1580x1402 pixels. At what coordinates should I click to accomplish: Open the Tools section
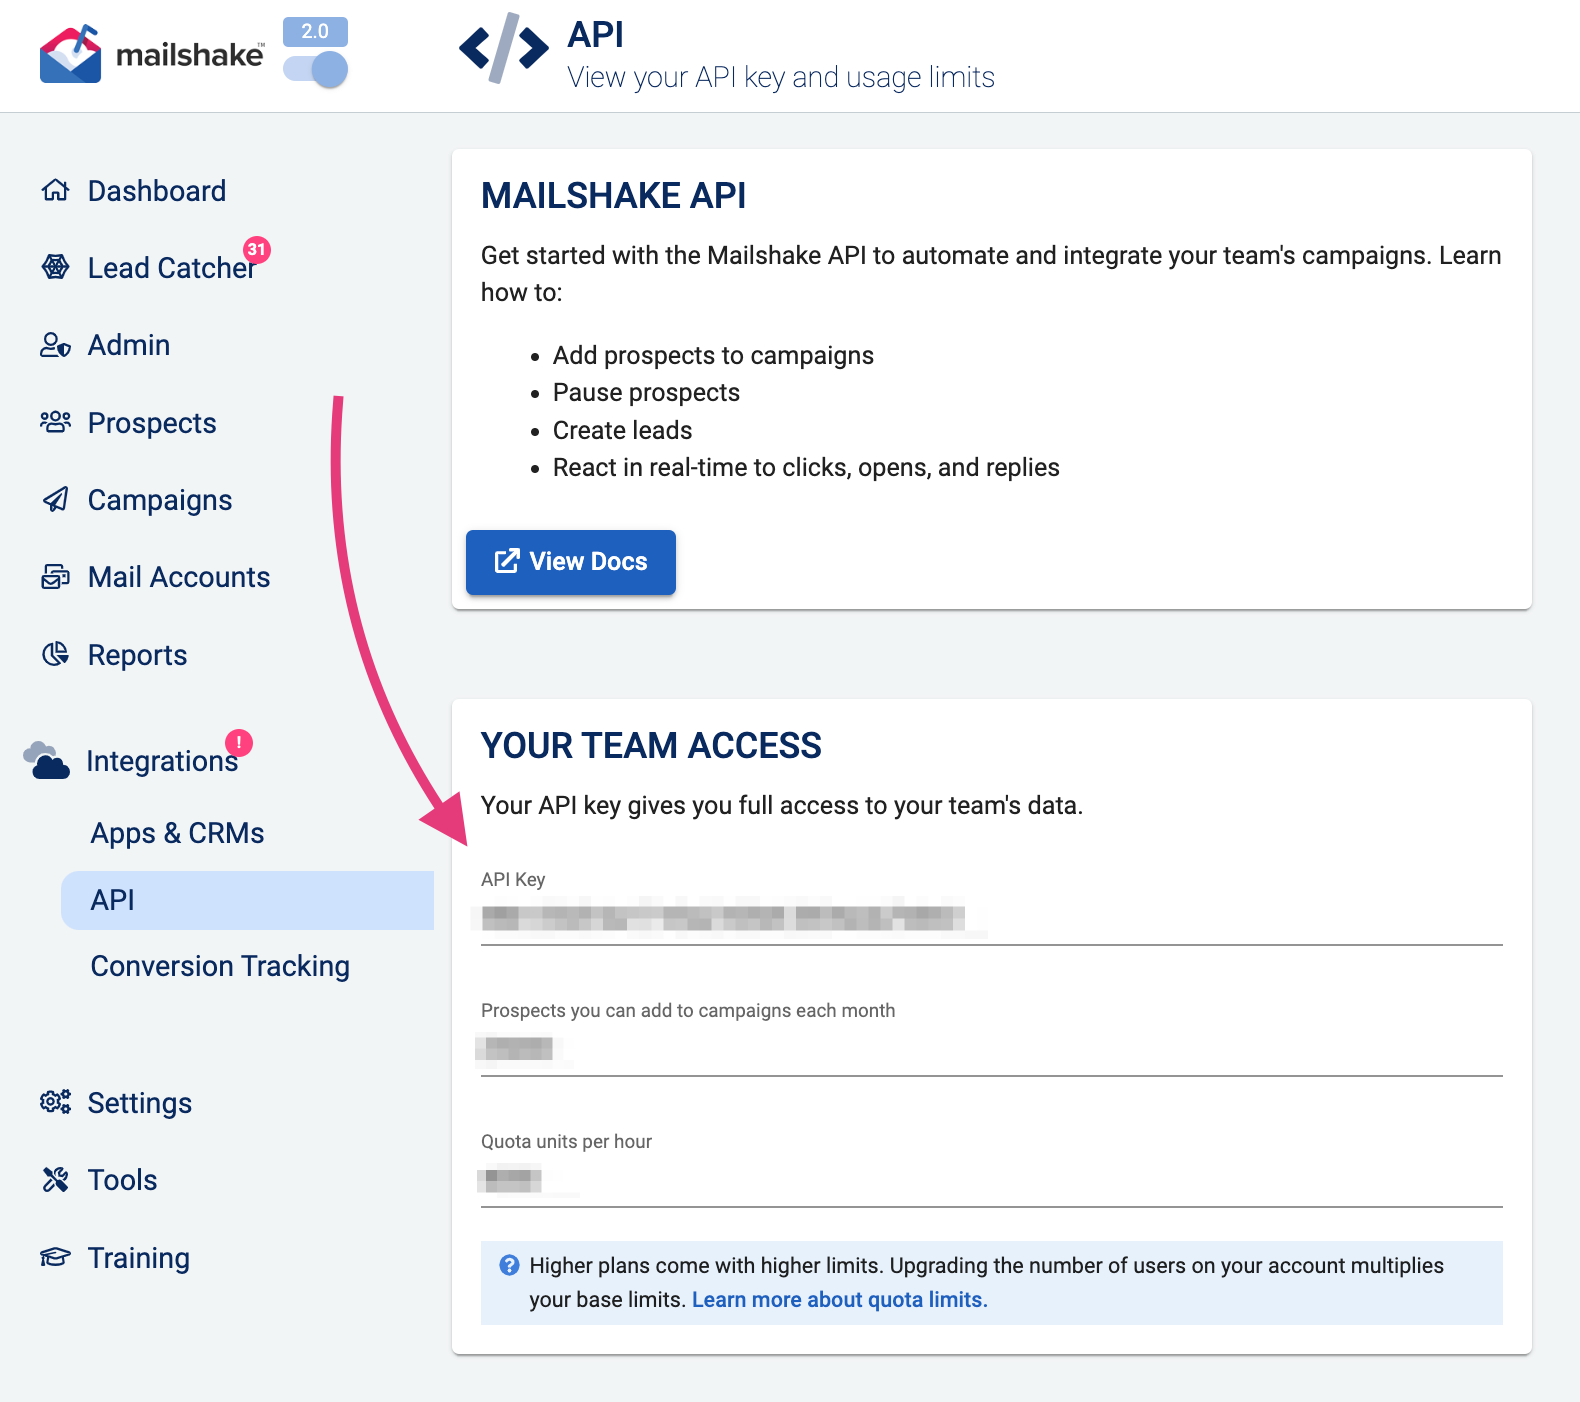pos(122,1180)
